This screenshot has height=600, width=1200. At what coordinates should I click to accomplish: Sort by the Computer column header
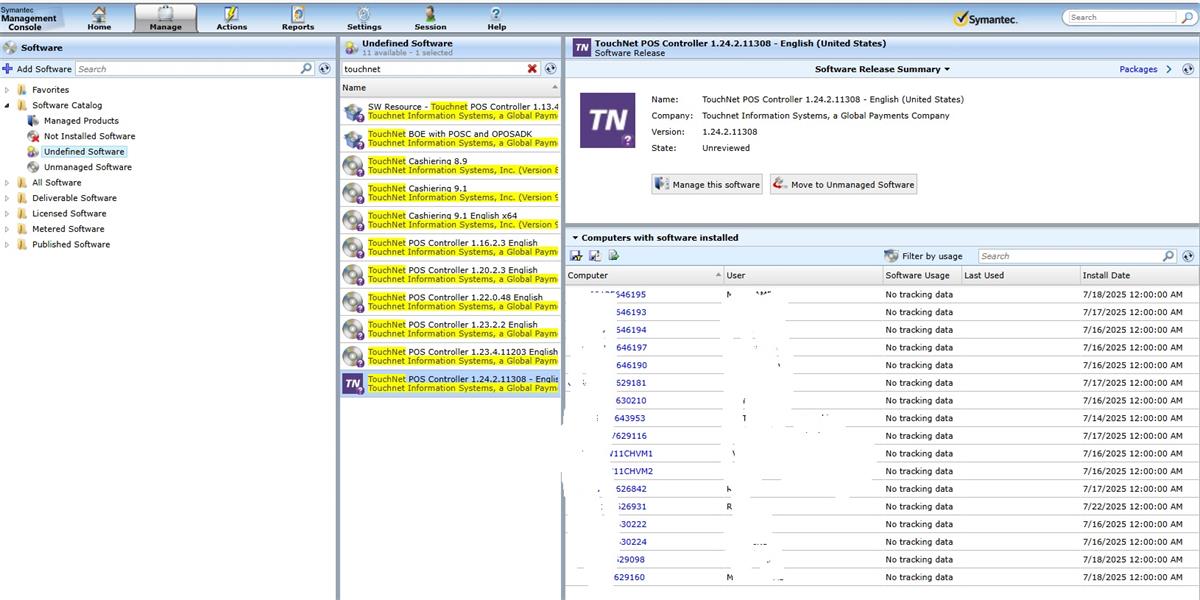(x=644, y=275)
